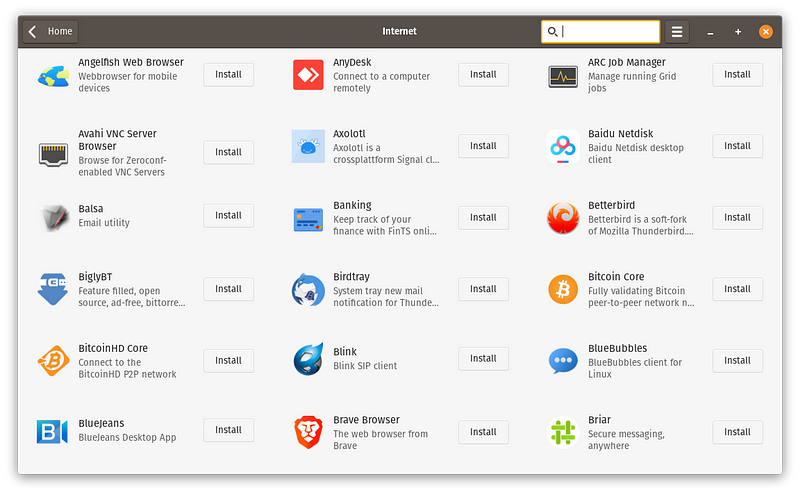Go back to Home
Screen dimensions: 800x494
pyautogui.click(x=51, y=32)
